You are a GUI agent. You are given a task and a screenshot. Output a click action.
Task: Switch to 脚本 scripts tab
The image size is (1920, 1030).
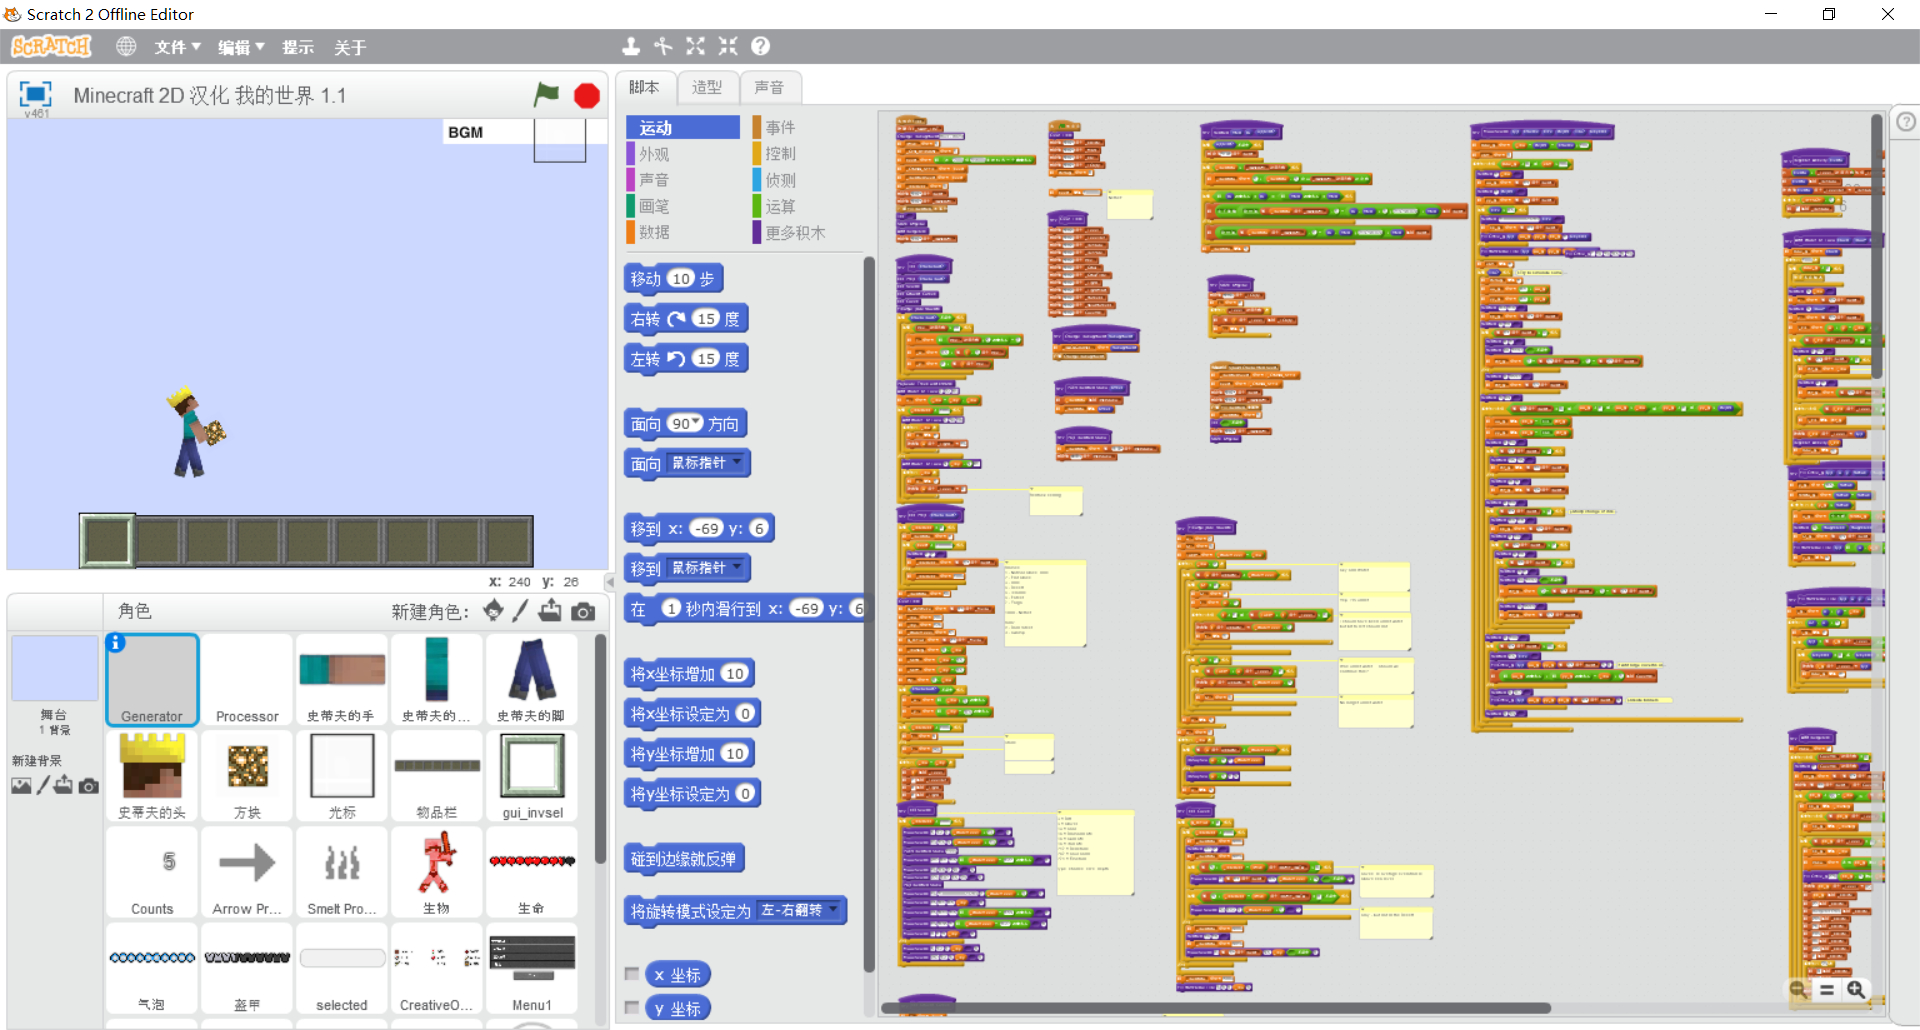click(x=645, y=87)
